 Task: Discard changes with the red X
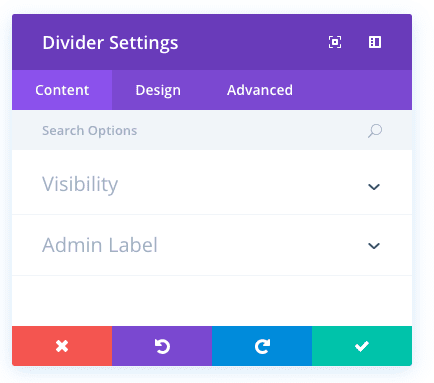62,346
